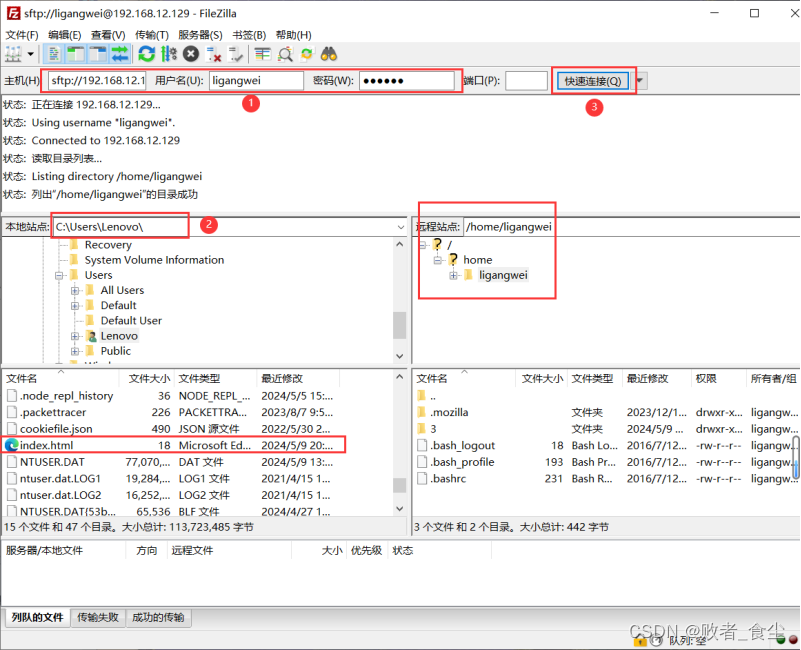
Task: Expand the Lenovo user folder
Action: tap(75, 336)
